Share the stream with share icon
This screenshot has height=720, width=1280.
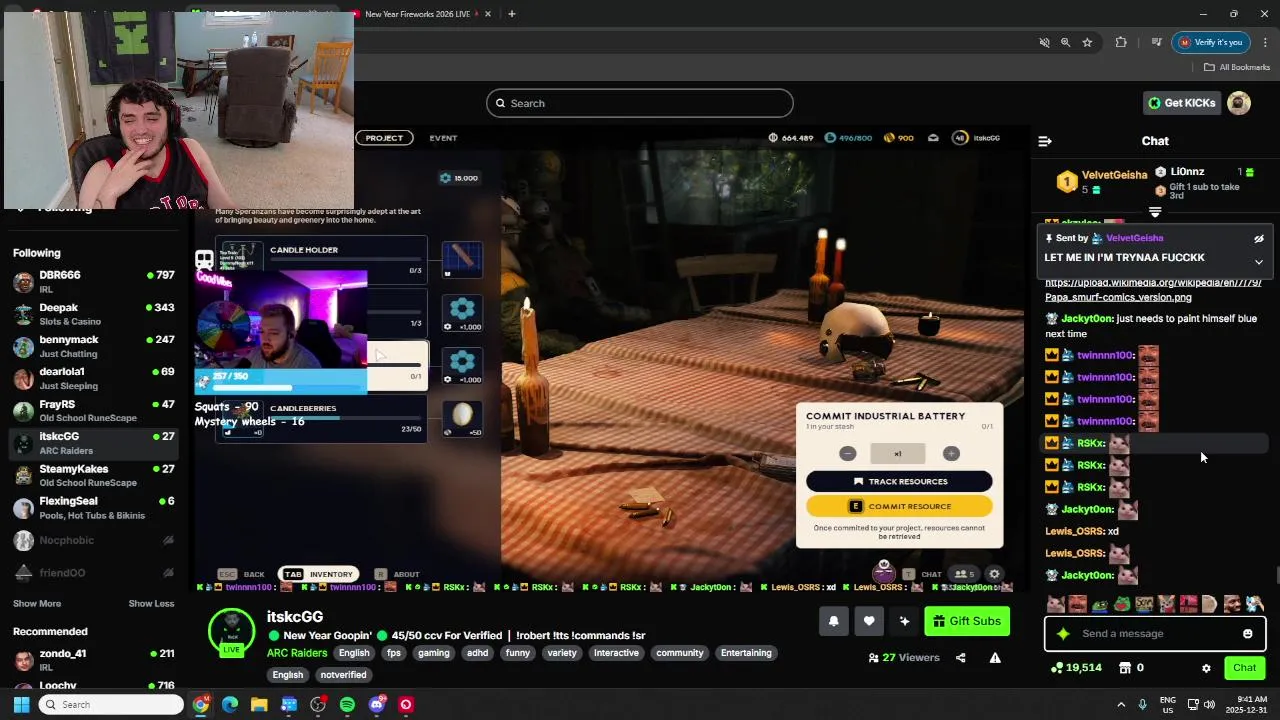(x=961, y=658)
